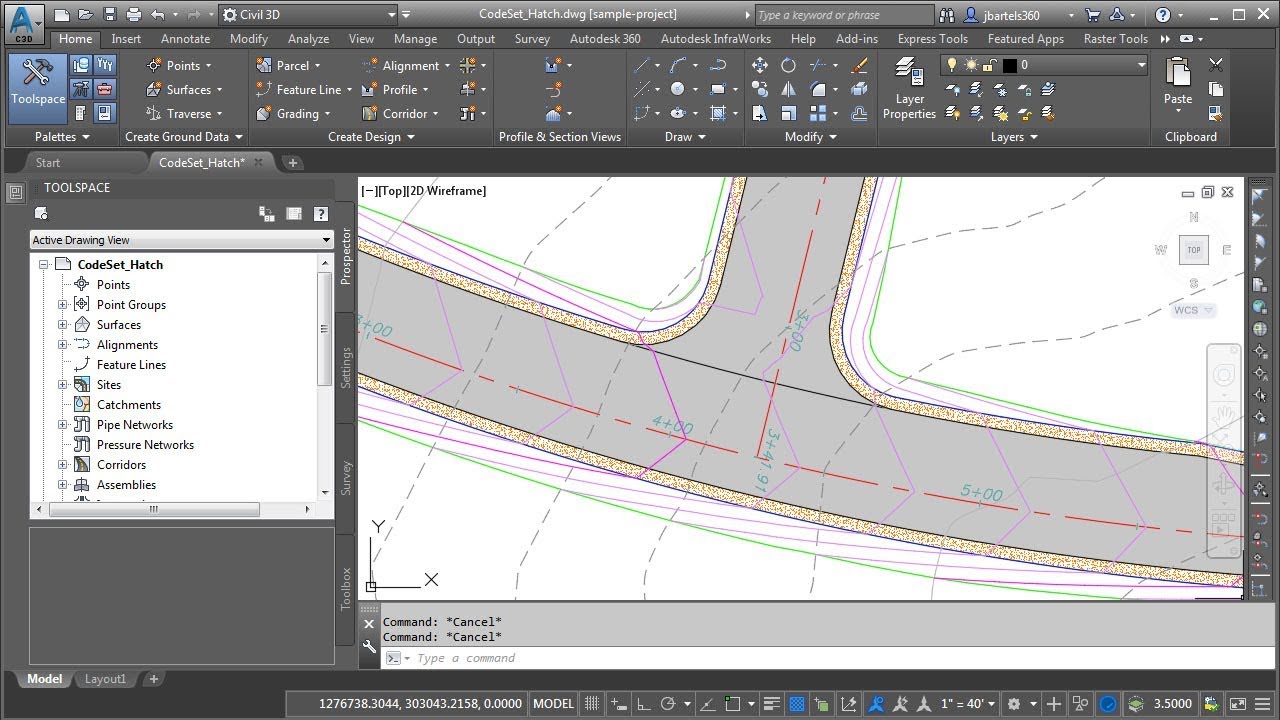The width and height of the screenshot is (1280, 720).
Task: Switch to the Insert ribbon tab
Action: coord(126,39)
